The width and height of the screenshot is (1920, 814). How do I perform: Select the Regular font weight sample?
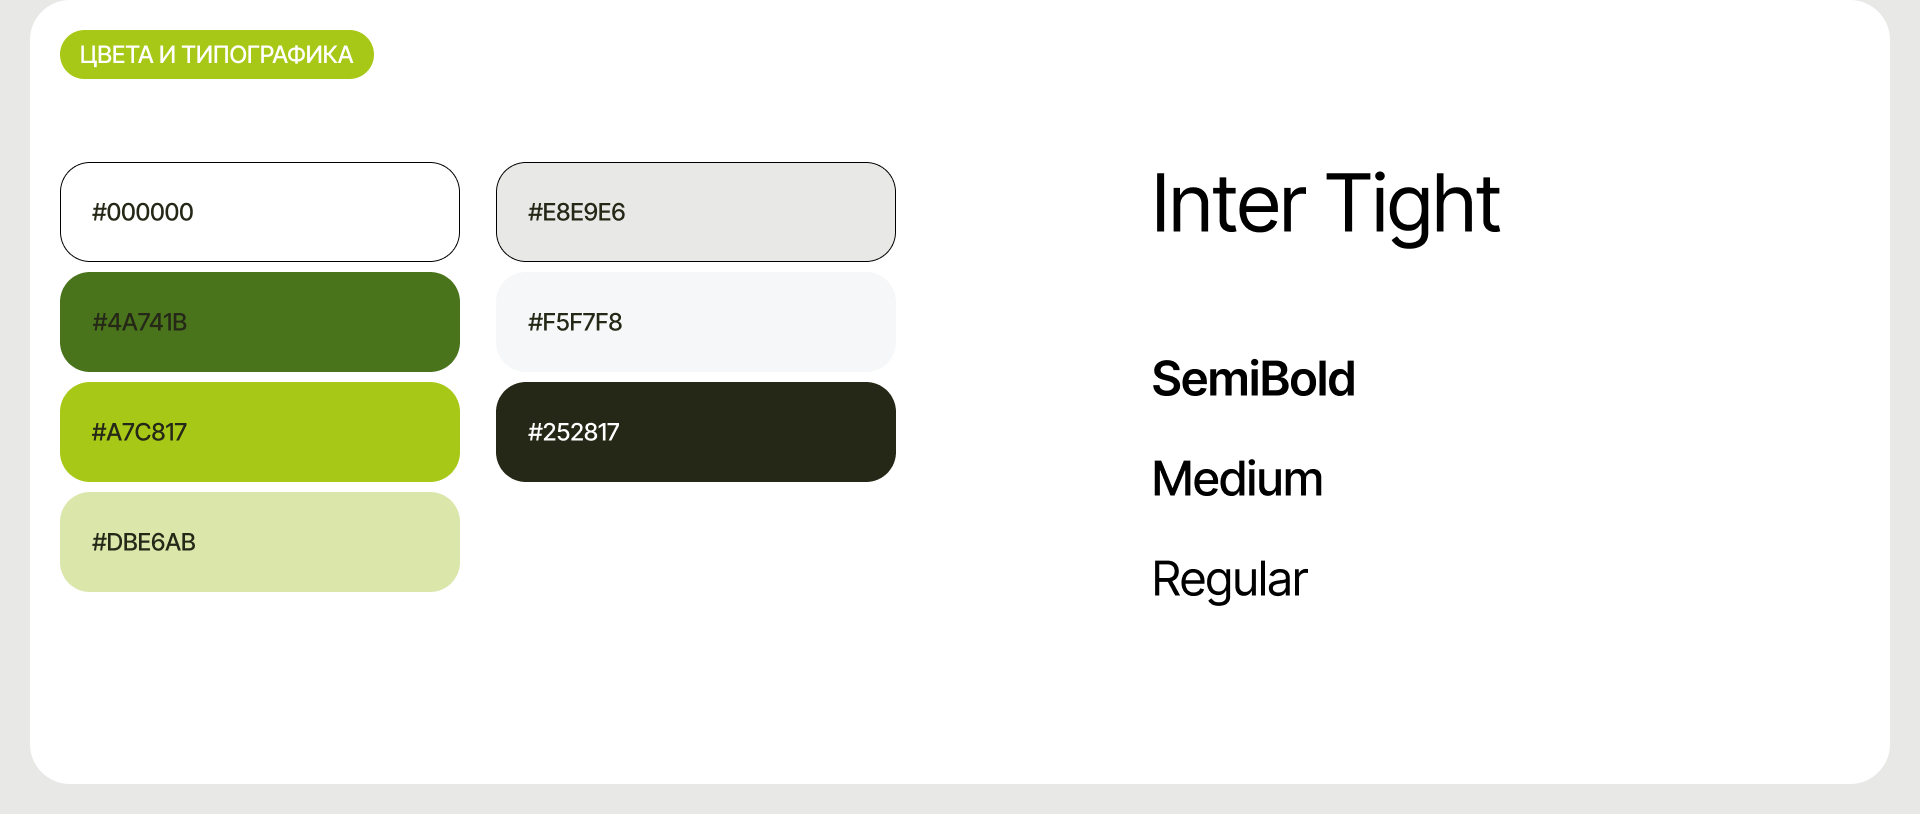click(x=1229, y=580)
